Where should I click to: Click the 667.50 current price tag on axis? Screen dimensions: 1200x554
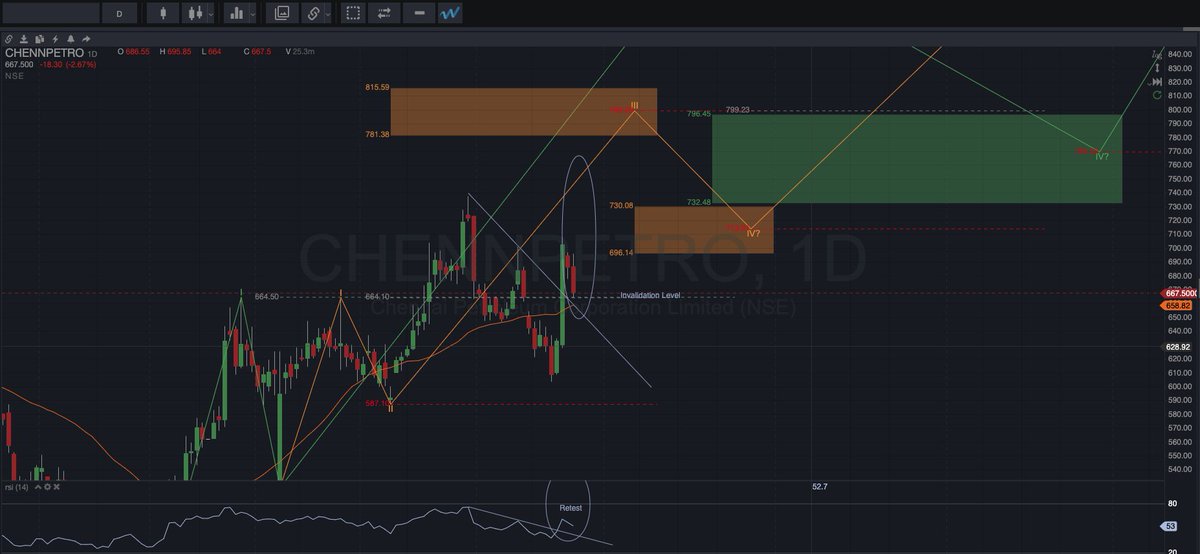pos(1180,293)
